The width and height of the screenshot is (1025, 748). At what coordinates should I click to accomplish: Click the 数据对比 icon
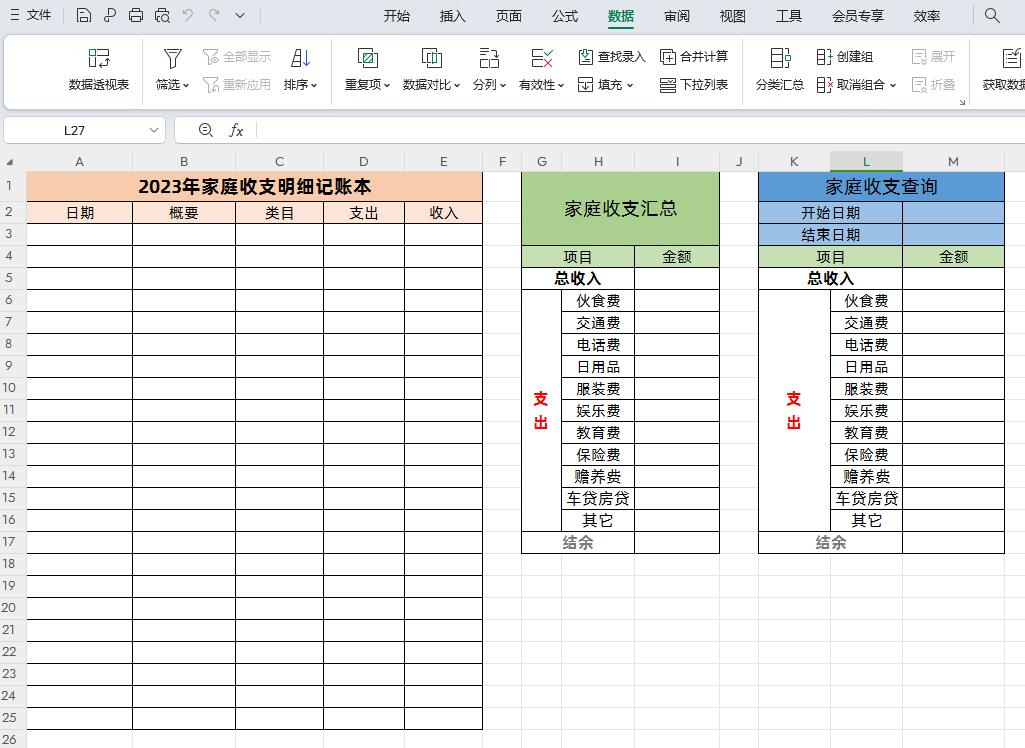(431, 58)
